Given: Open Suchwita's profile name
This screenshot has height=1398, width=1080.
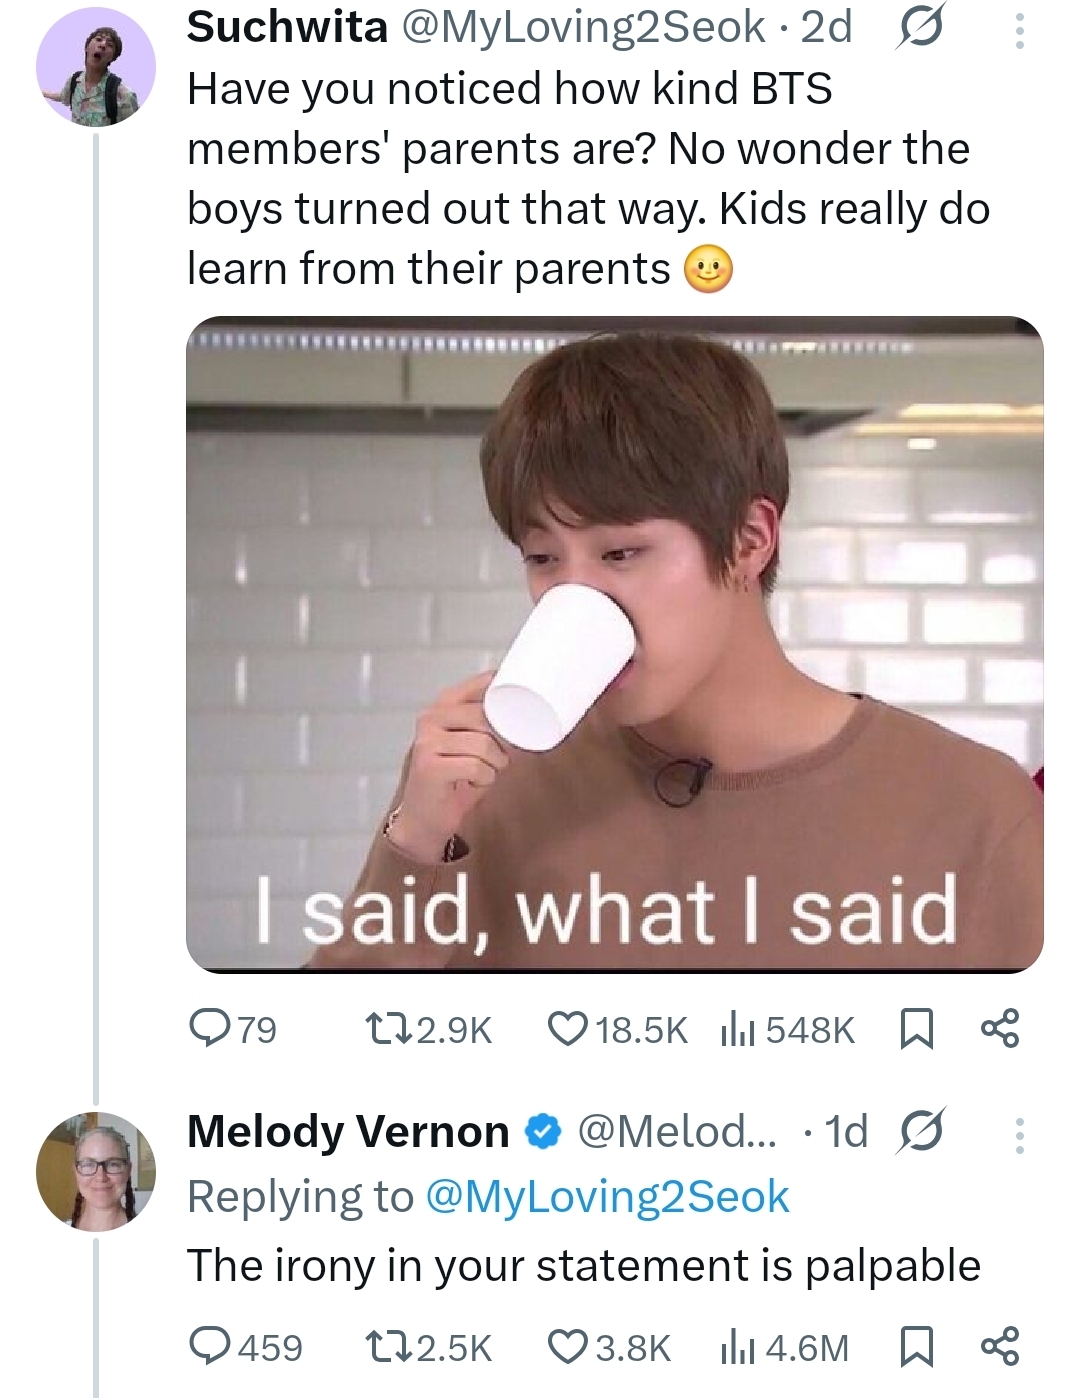Looking at the screenshot, I should point(288,27).
